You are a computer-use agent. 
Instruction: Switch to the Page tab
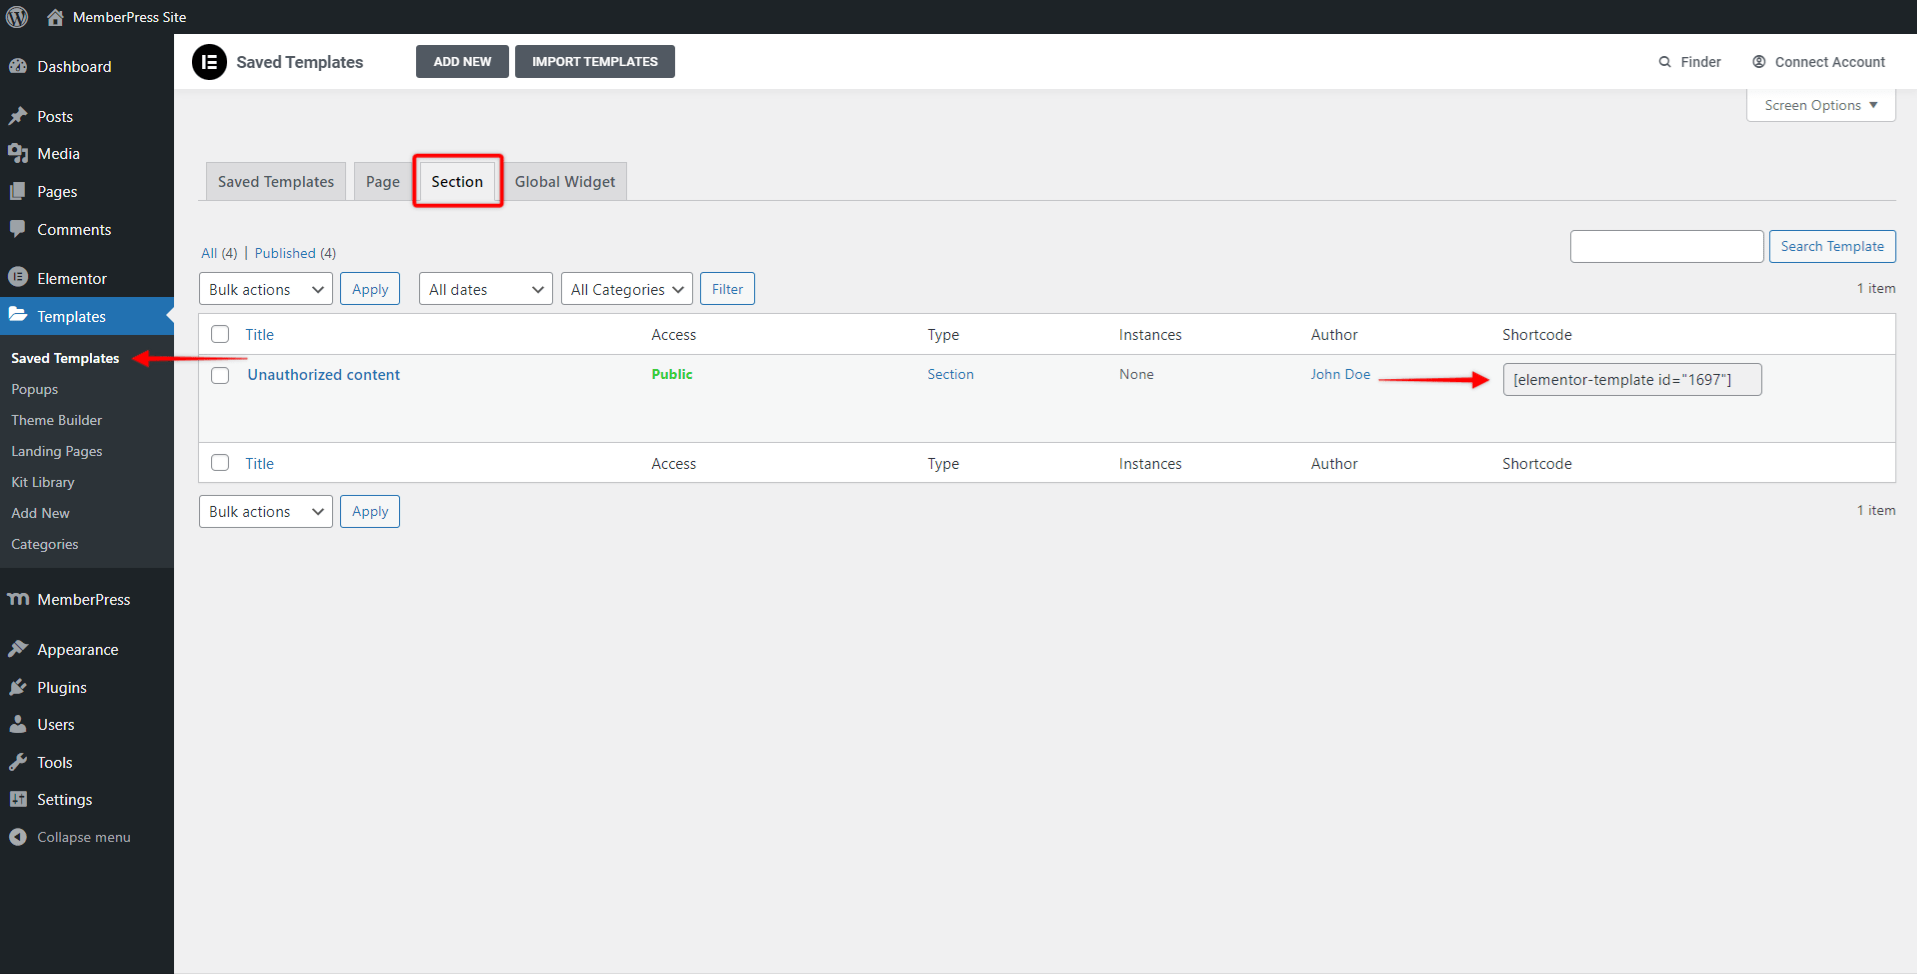383,181
